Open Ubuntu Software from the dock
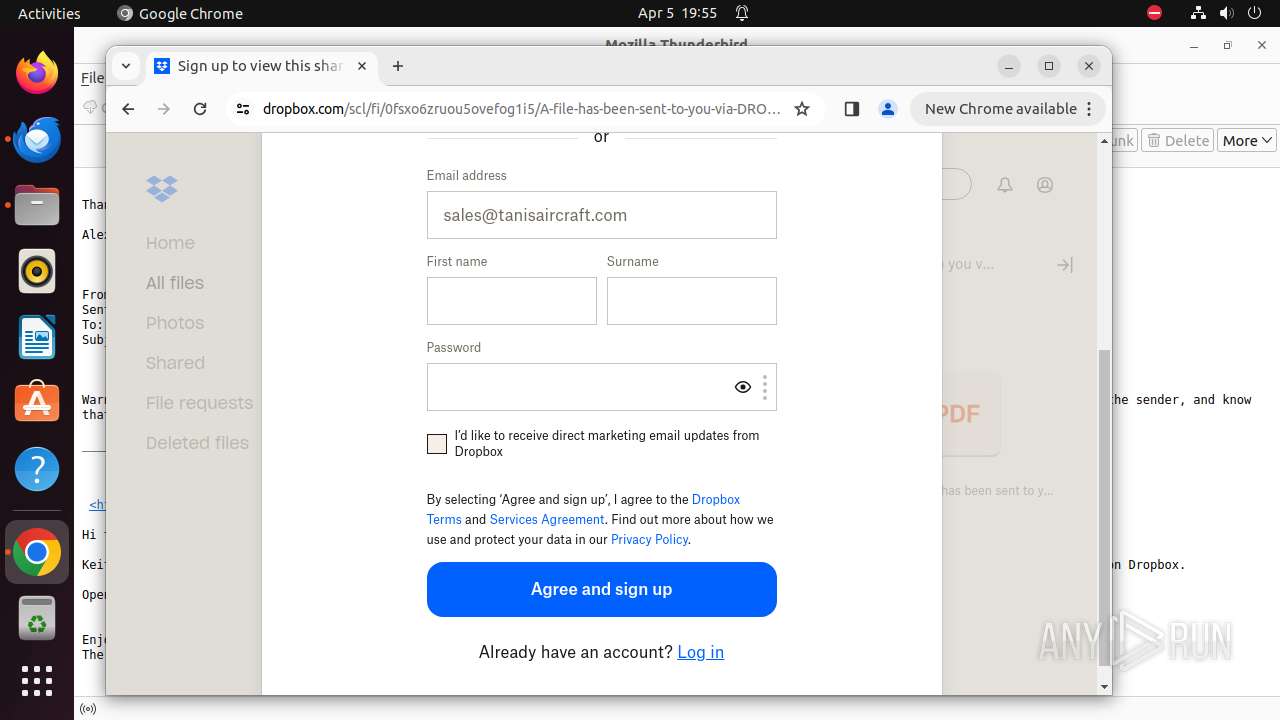The width and height of the screenshot is (1280, 720). click(x=37, y=403)
